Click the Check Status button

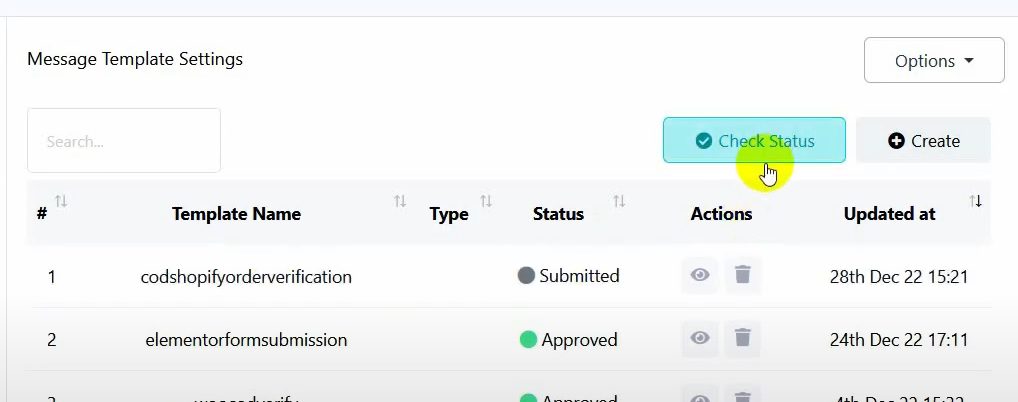point(754,141)
